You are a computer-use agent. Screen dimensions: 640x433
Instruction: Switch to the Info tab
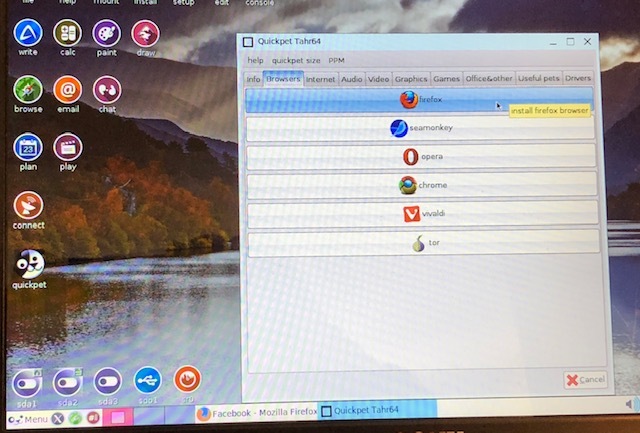click(253, 79)
